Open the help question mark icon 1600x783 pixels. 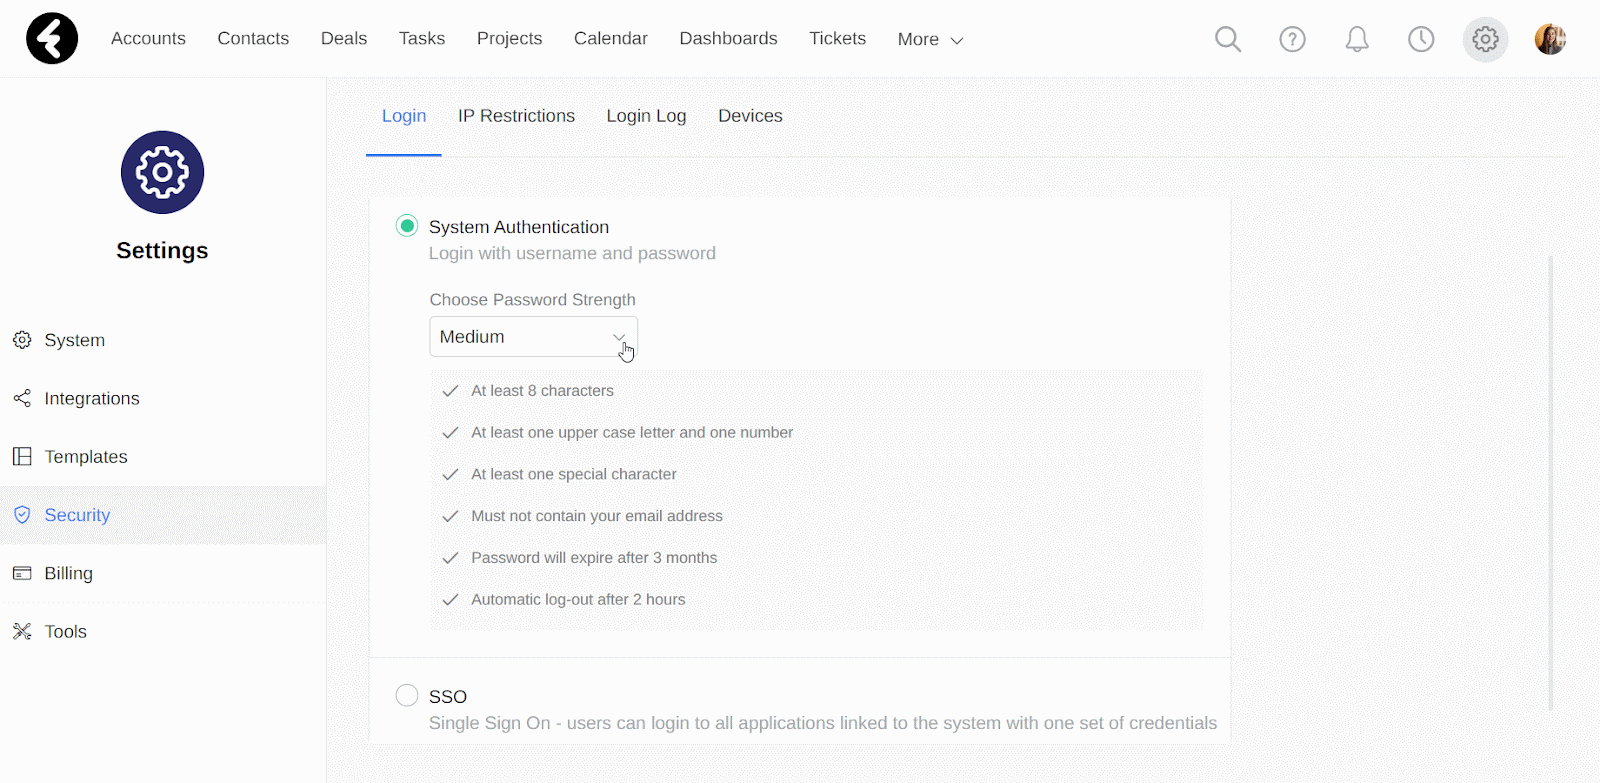[1293, 39]
